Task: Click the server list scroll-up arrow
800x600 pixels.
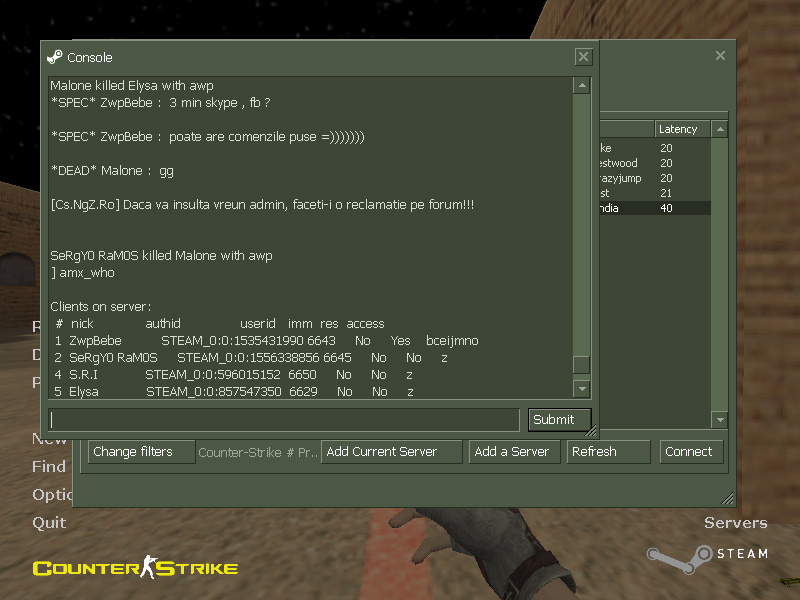Action: [x=718, y=129]
